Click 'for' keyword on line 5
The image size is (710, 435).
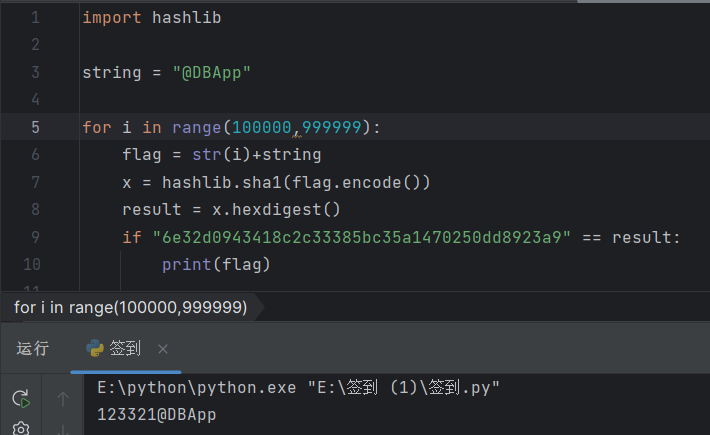click(97, 127)
